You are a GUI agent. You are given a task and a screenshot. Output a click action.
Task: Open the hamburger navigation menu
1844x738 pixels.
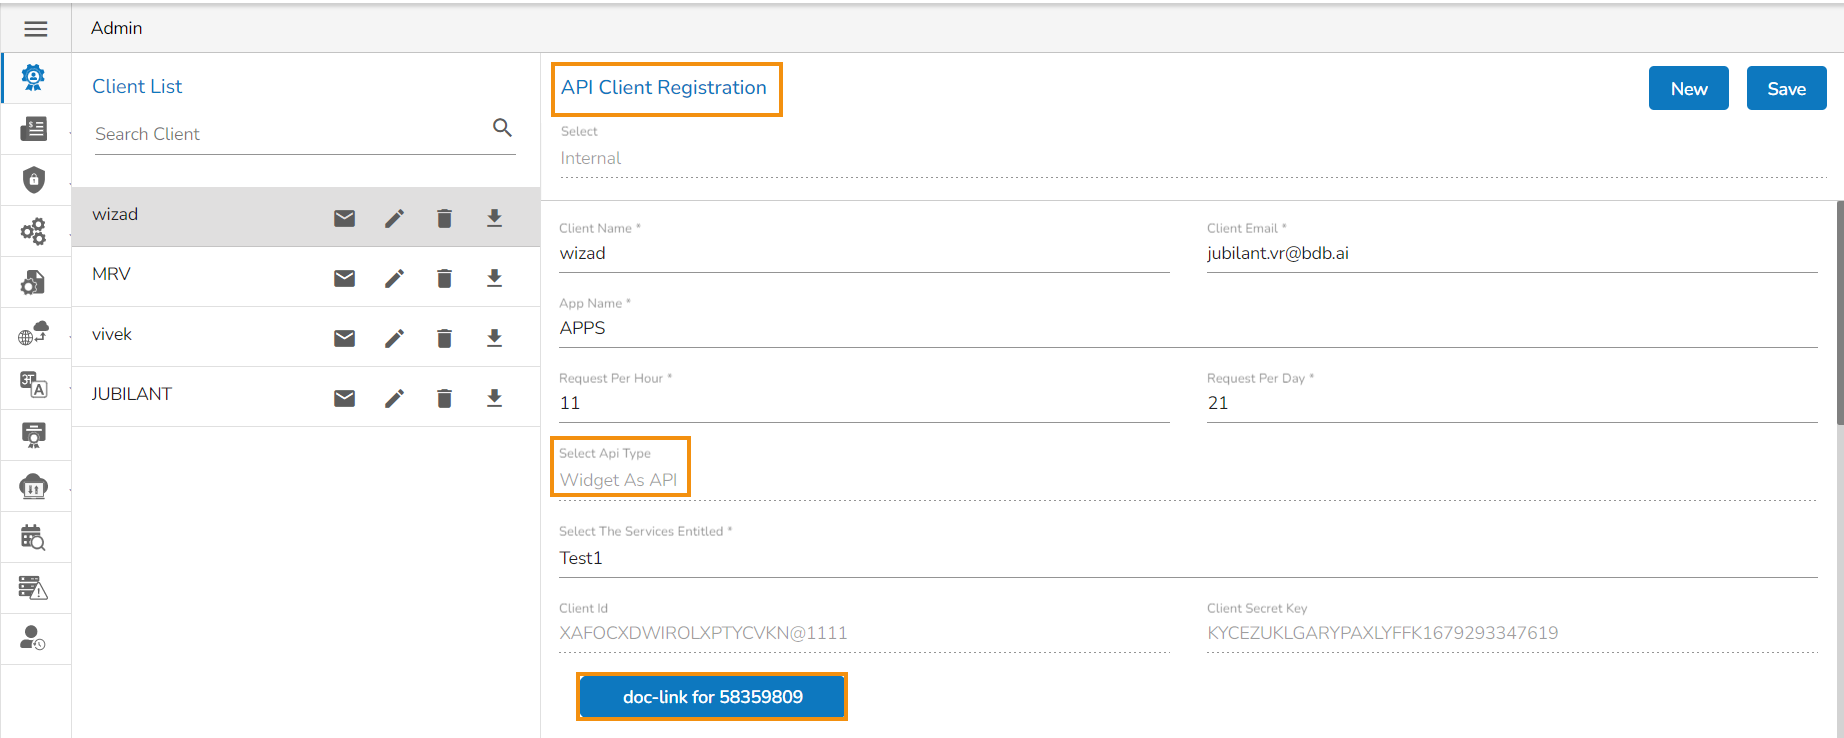pos(36,28)
